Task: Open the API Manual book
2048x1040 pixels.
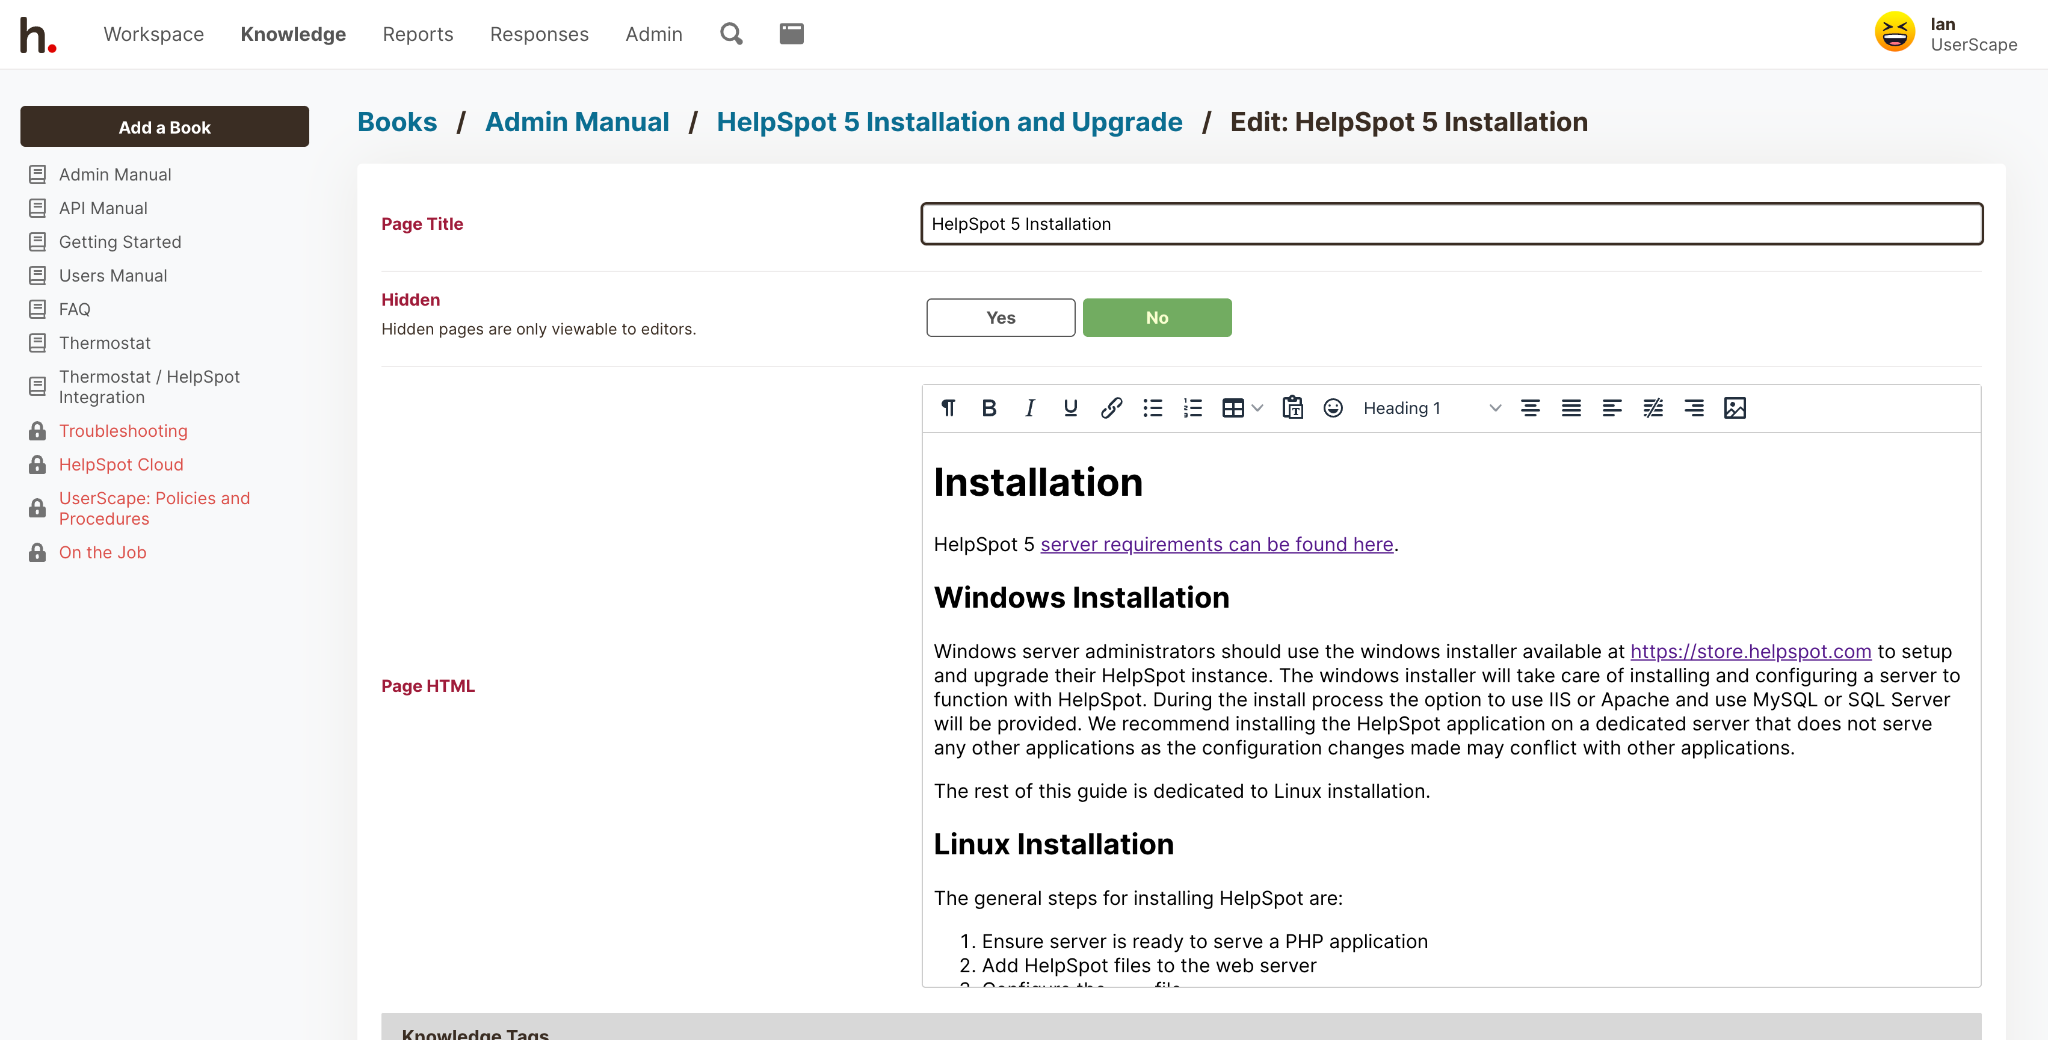Action: [103, 208]
